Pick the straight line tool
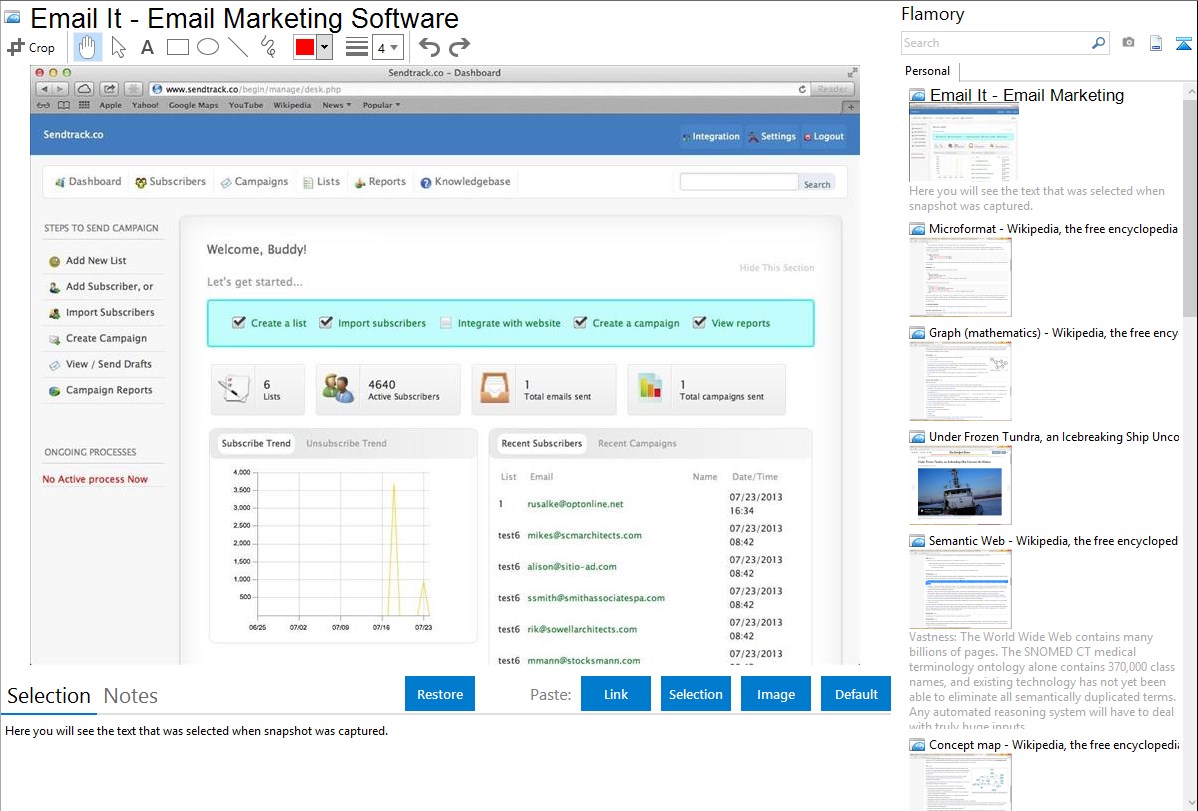Viewport: 1198px width, 811px height. 238,47
